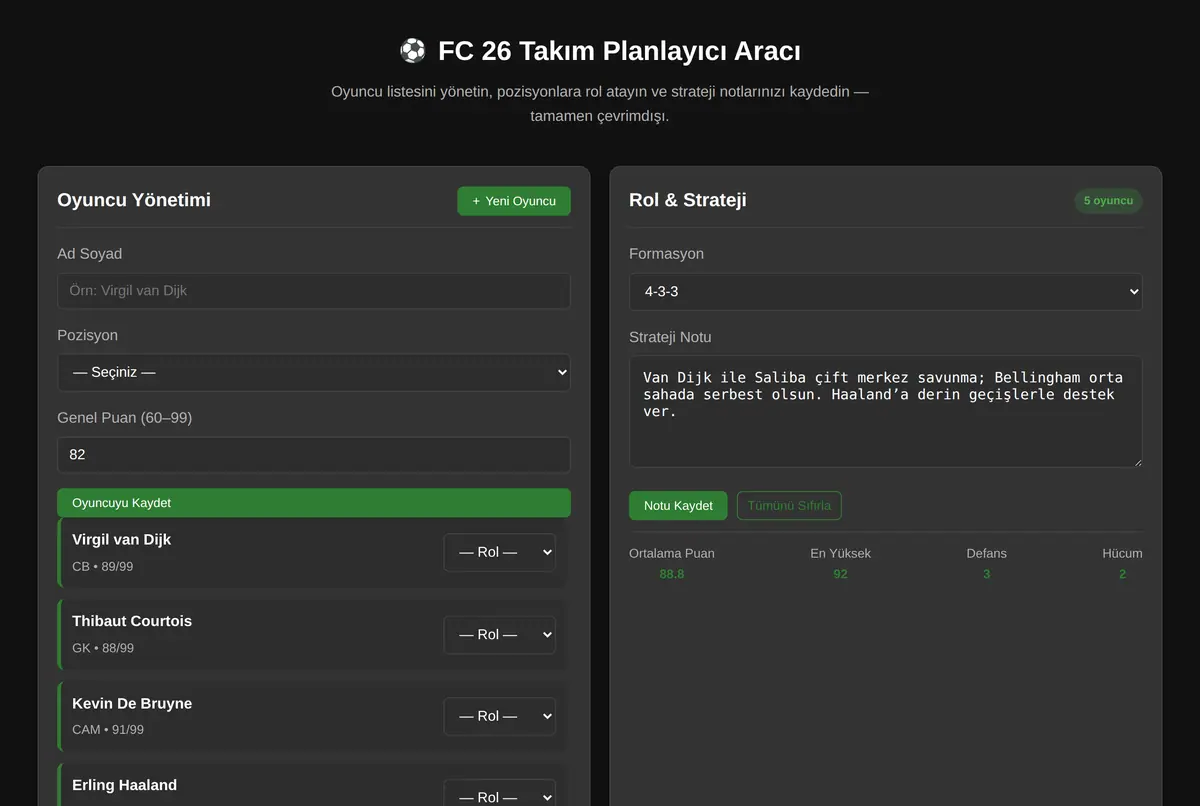Click the 'FC 26 Takım Planlayıcı Aracı' title
This screenshot has width=1200, height=806.
click(x=619, y=51)
